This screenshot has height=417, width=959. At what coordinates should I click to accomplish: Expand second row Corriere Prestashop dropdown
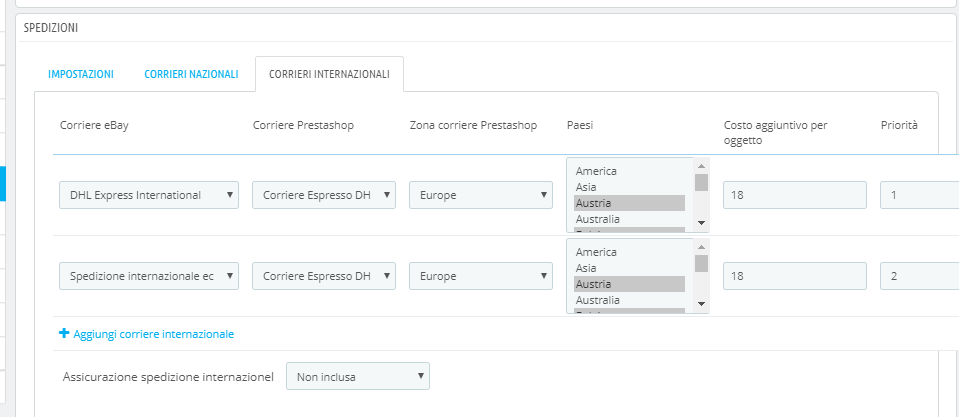click(324, 276)
